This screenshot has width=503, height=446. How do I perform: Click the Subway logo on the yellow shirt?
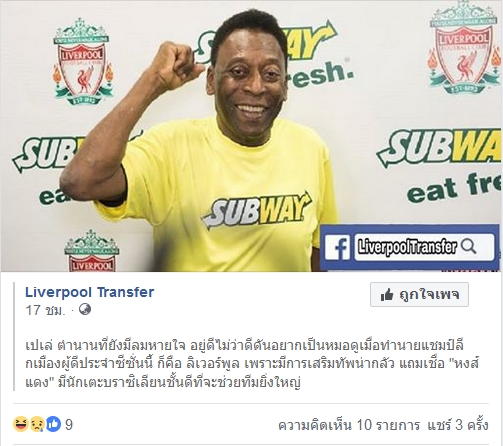tap(257, 210)
